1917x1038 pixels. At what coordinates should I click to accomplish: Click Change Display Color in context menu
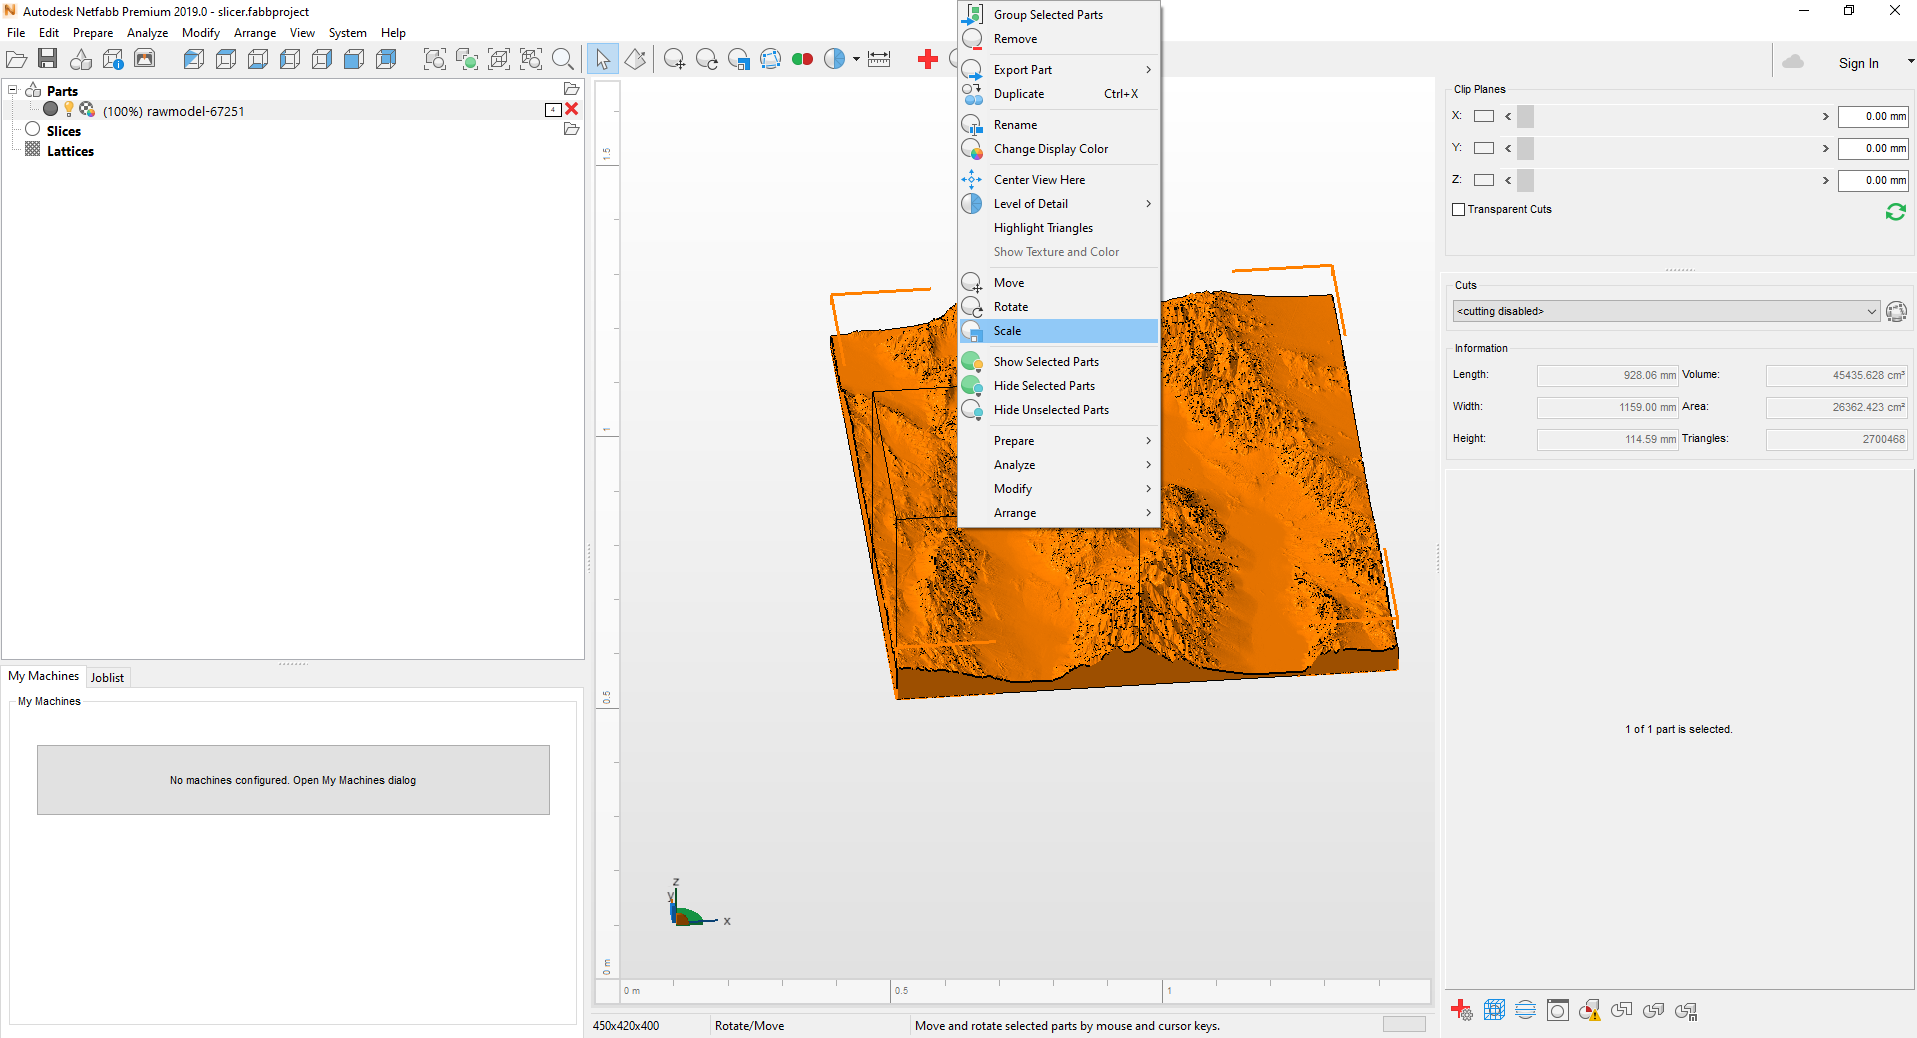pos(1059,149)
